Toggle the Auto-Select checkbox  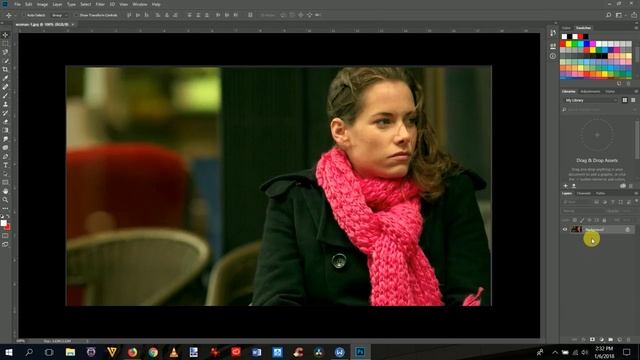point(25,15)
